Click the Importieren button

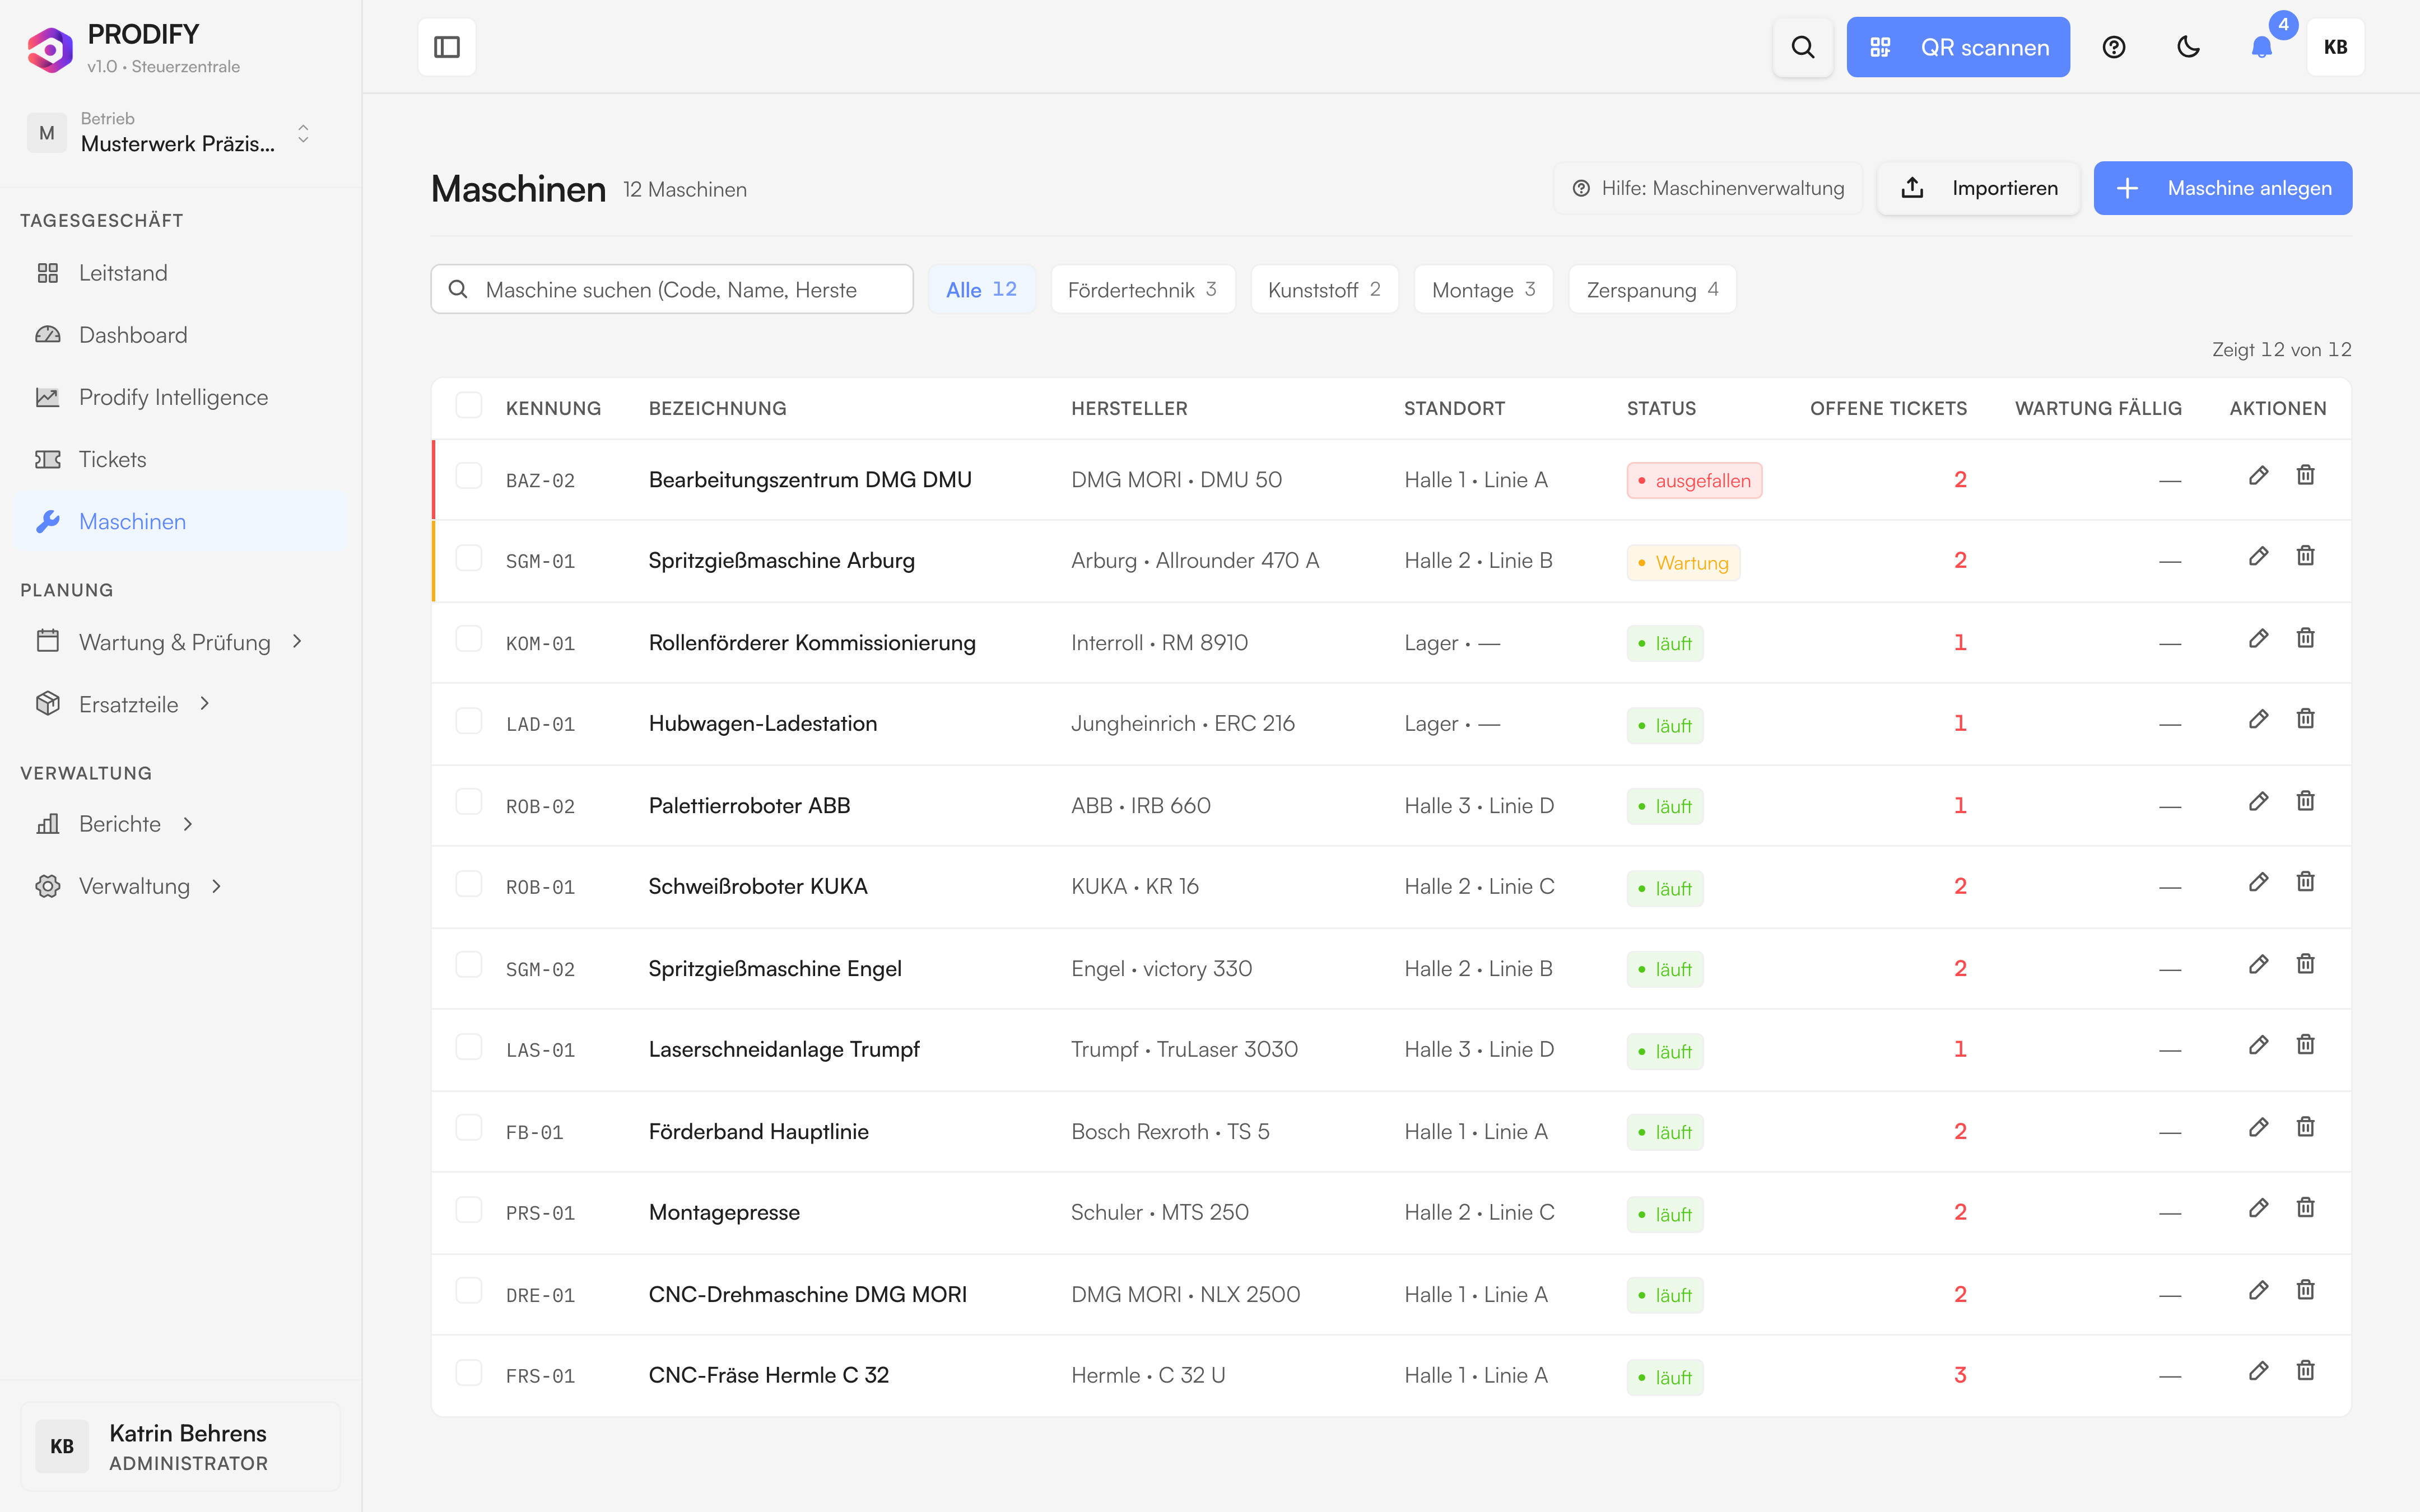coord(1978,188)
